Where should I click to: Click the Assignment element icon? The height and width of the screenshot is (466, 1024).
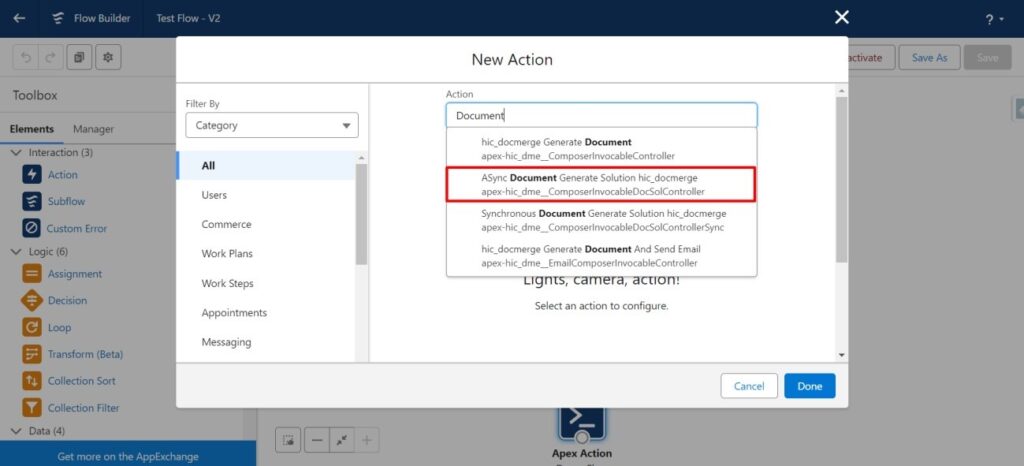pyautogui.click(x=31, y=274)
